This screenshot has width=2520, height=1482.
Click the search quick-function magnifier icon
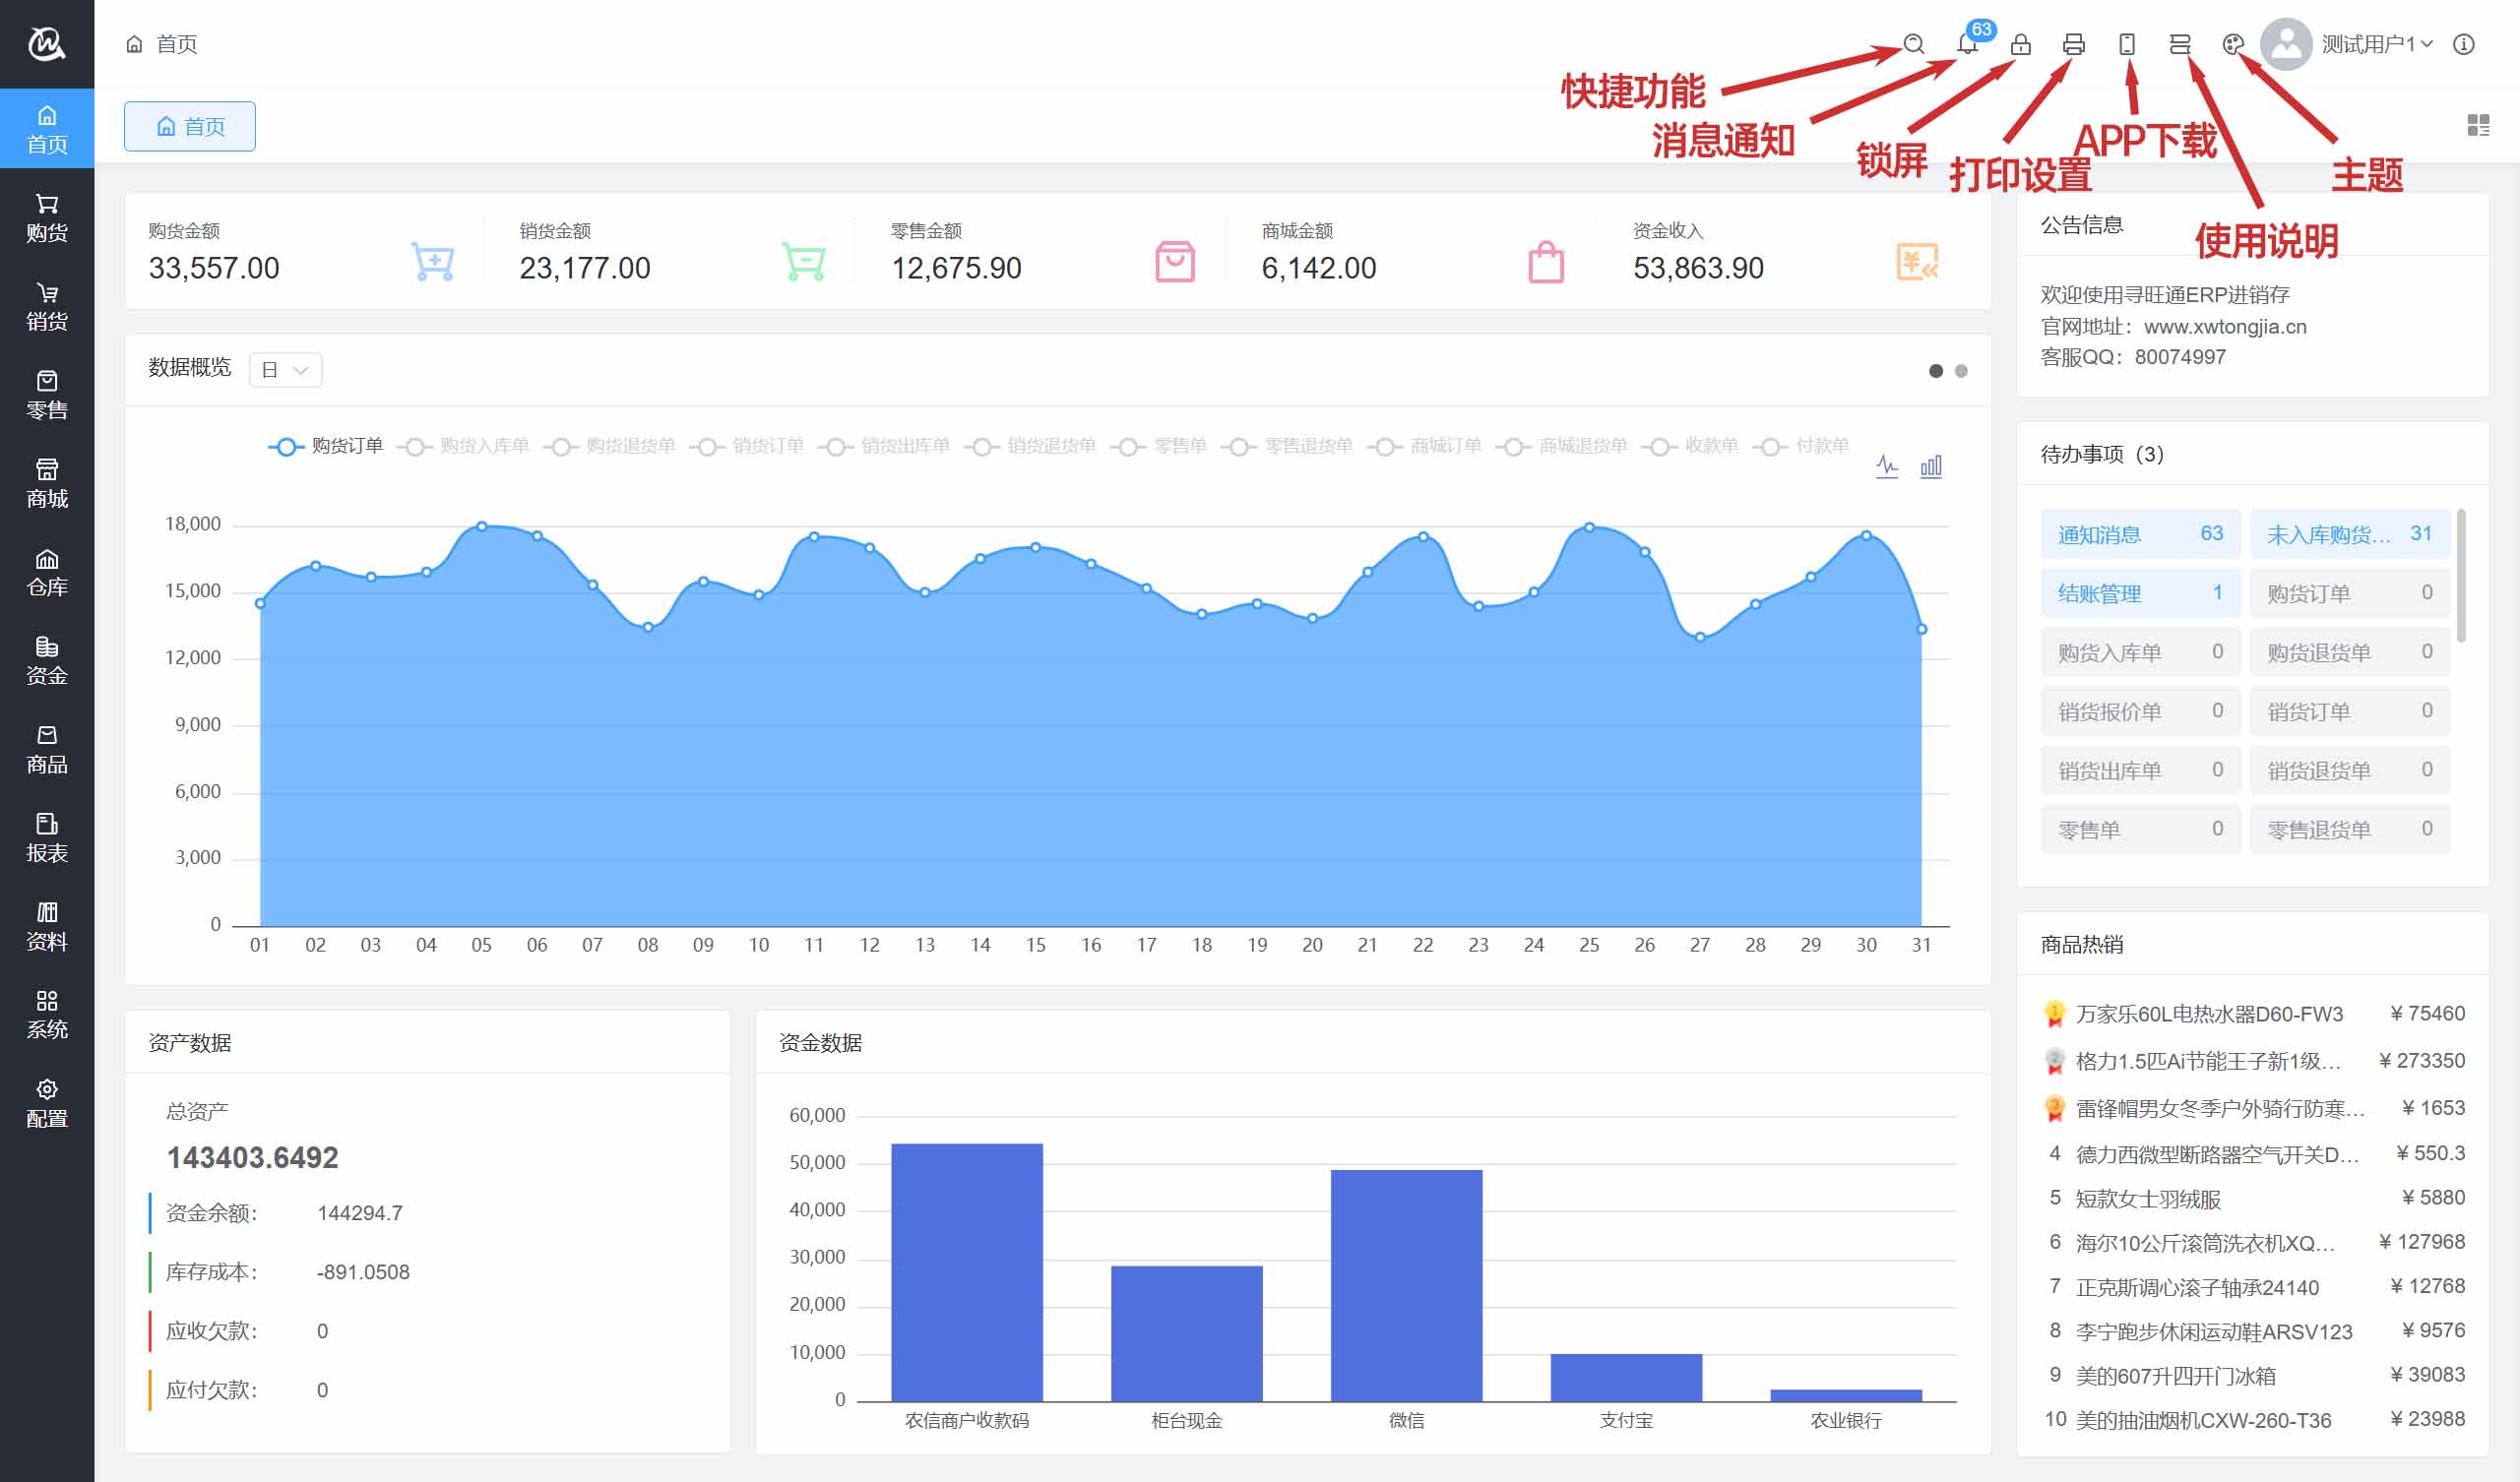click(x=1913, y=44)
